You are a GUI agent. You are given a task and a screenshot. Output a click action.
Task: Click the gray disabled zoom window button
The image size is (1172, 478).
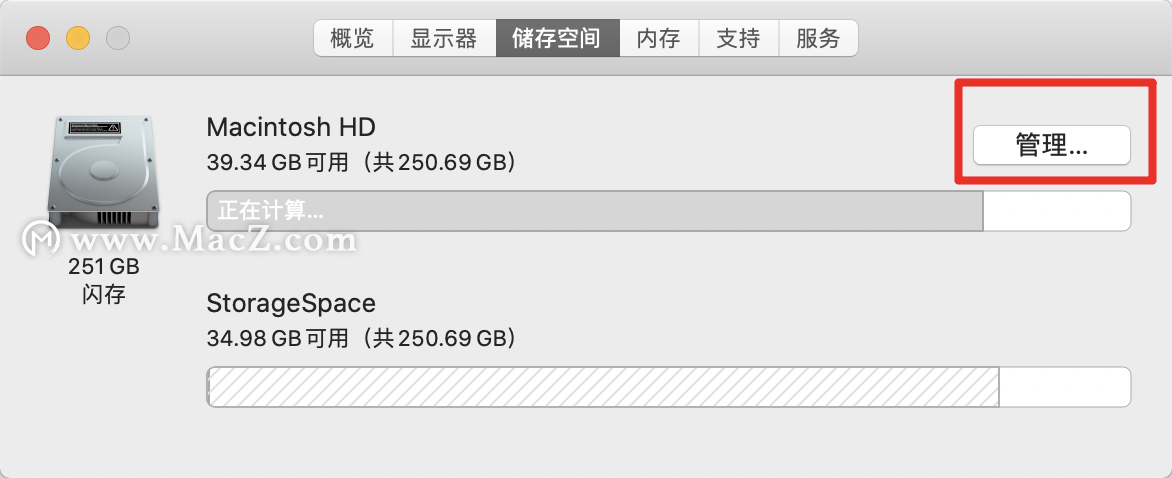(117, 38)
